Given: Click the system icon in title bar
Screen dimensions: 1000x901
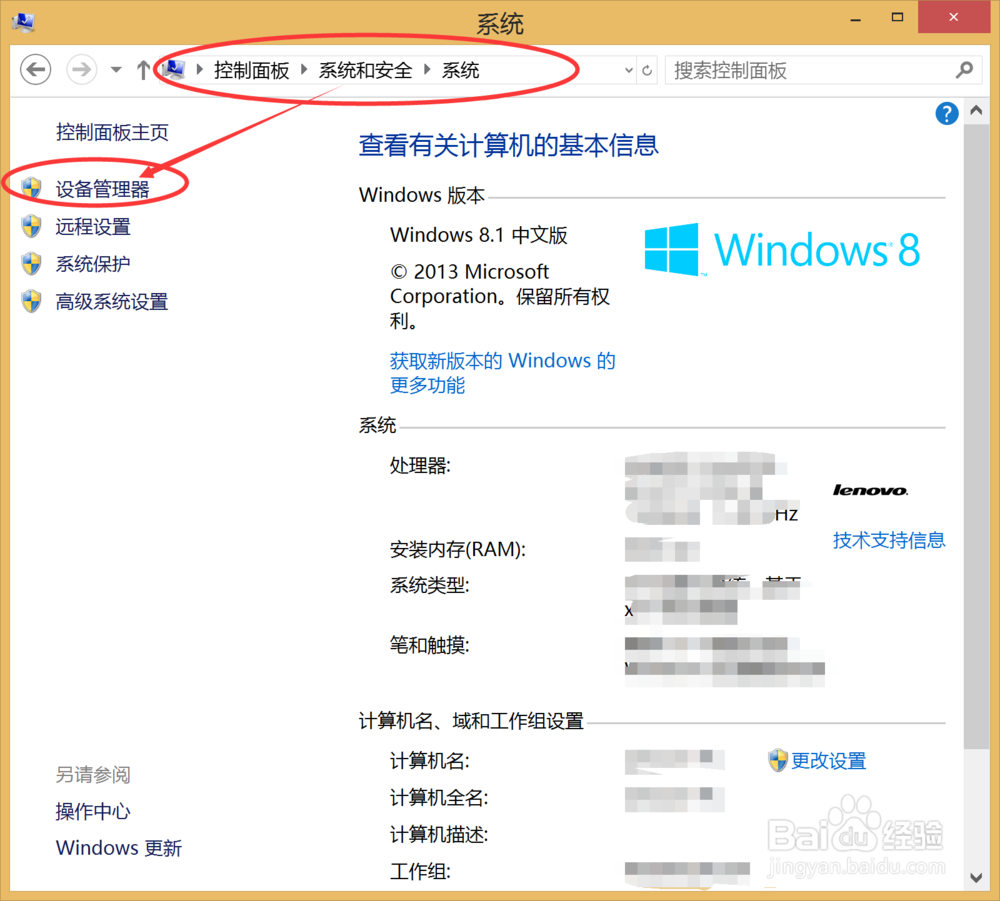Looking at the screenshot, I should pyautogui.click(x=24, y=22).
